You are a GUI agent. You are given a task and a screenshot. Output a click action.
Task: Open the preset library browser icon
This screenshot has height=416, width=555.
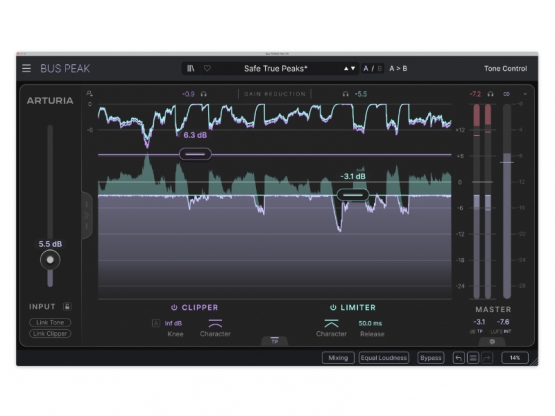[190, 68]
